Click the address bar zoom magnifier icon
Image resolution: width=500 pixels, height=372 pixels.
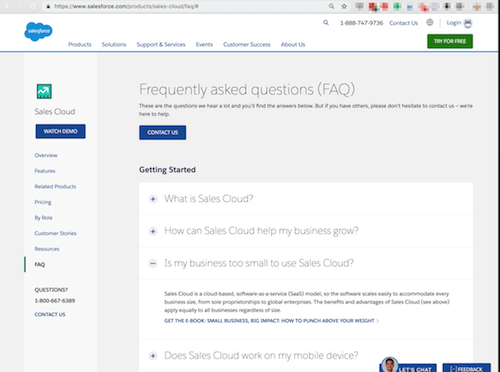331,6
